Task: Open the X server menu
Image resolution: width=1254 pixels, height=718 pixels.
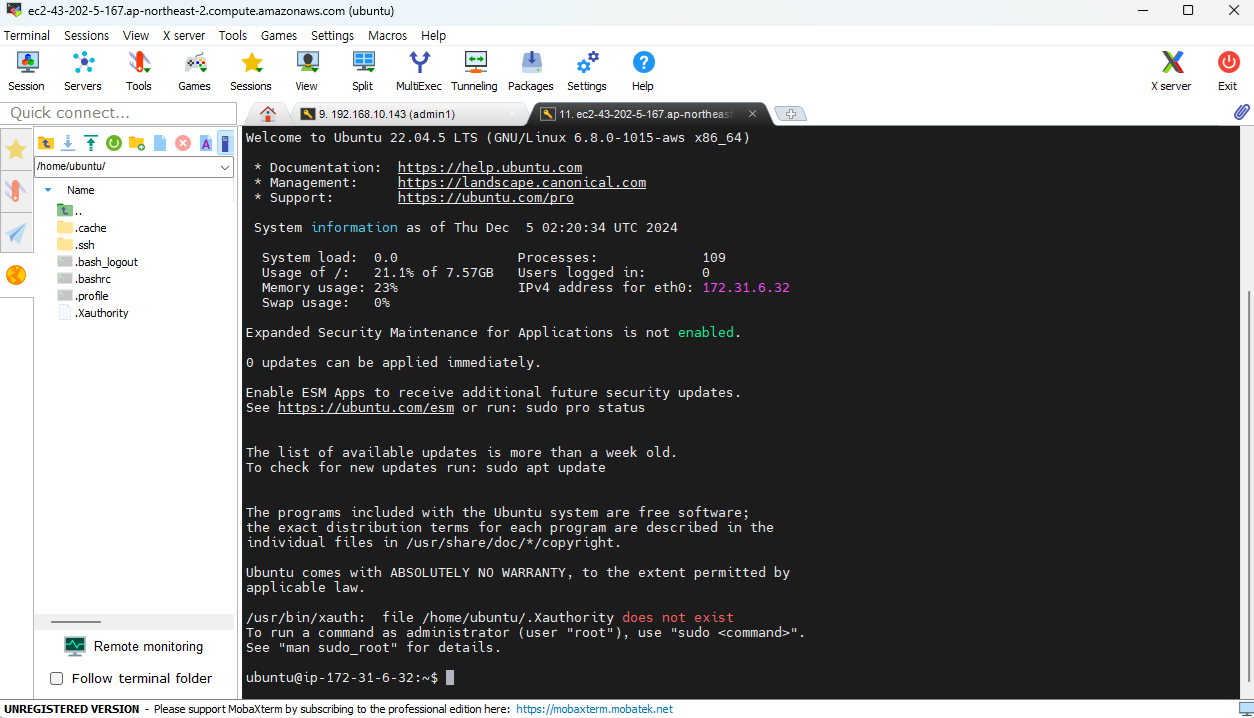Action: click(x=184, y=35)
